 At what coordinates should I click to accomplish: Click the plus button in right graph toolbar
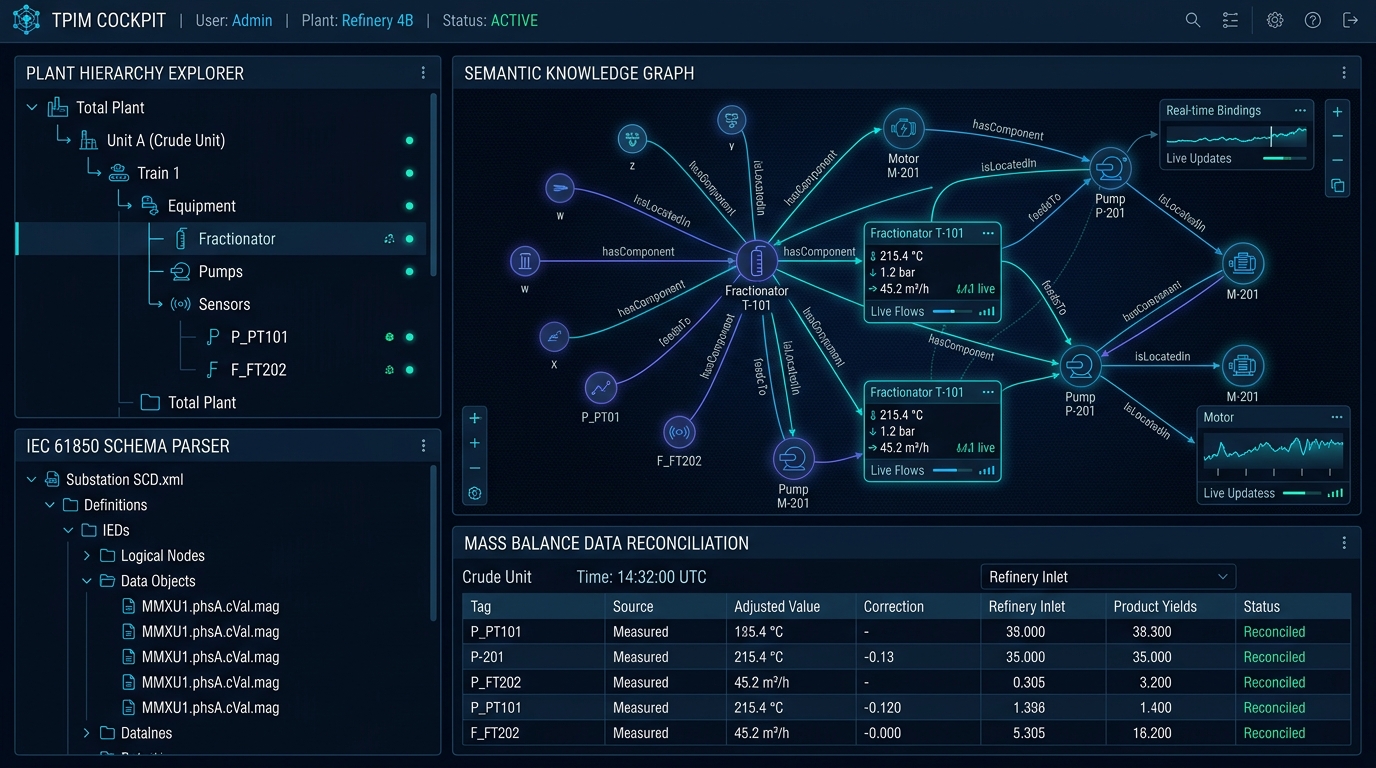(x=1338, y=111)
